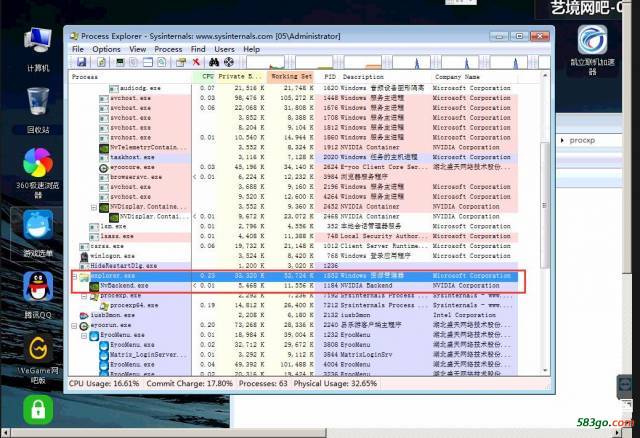Open the WeGame网吧版 desktop icon

tap(38, 359)
